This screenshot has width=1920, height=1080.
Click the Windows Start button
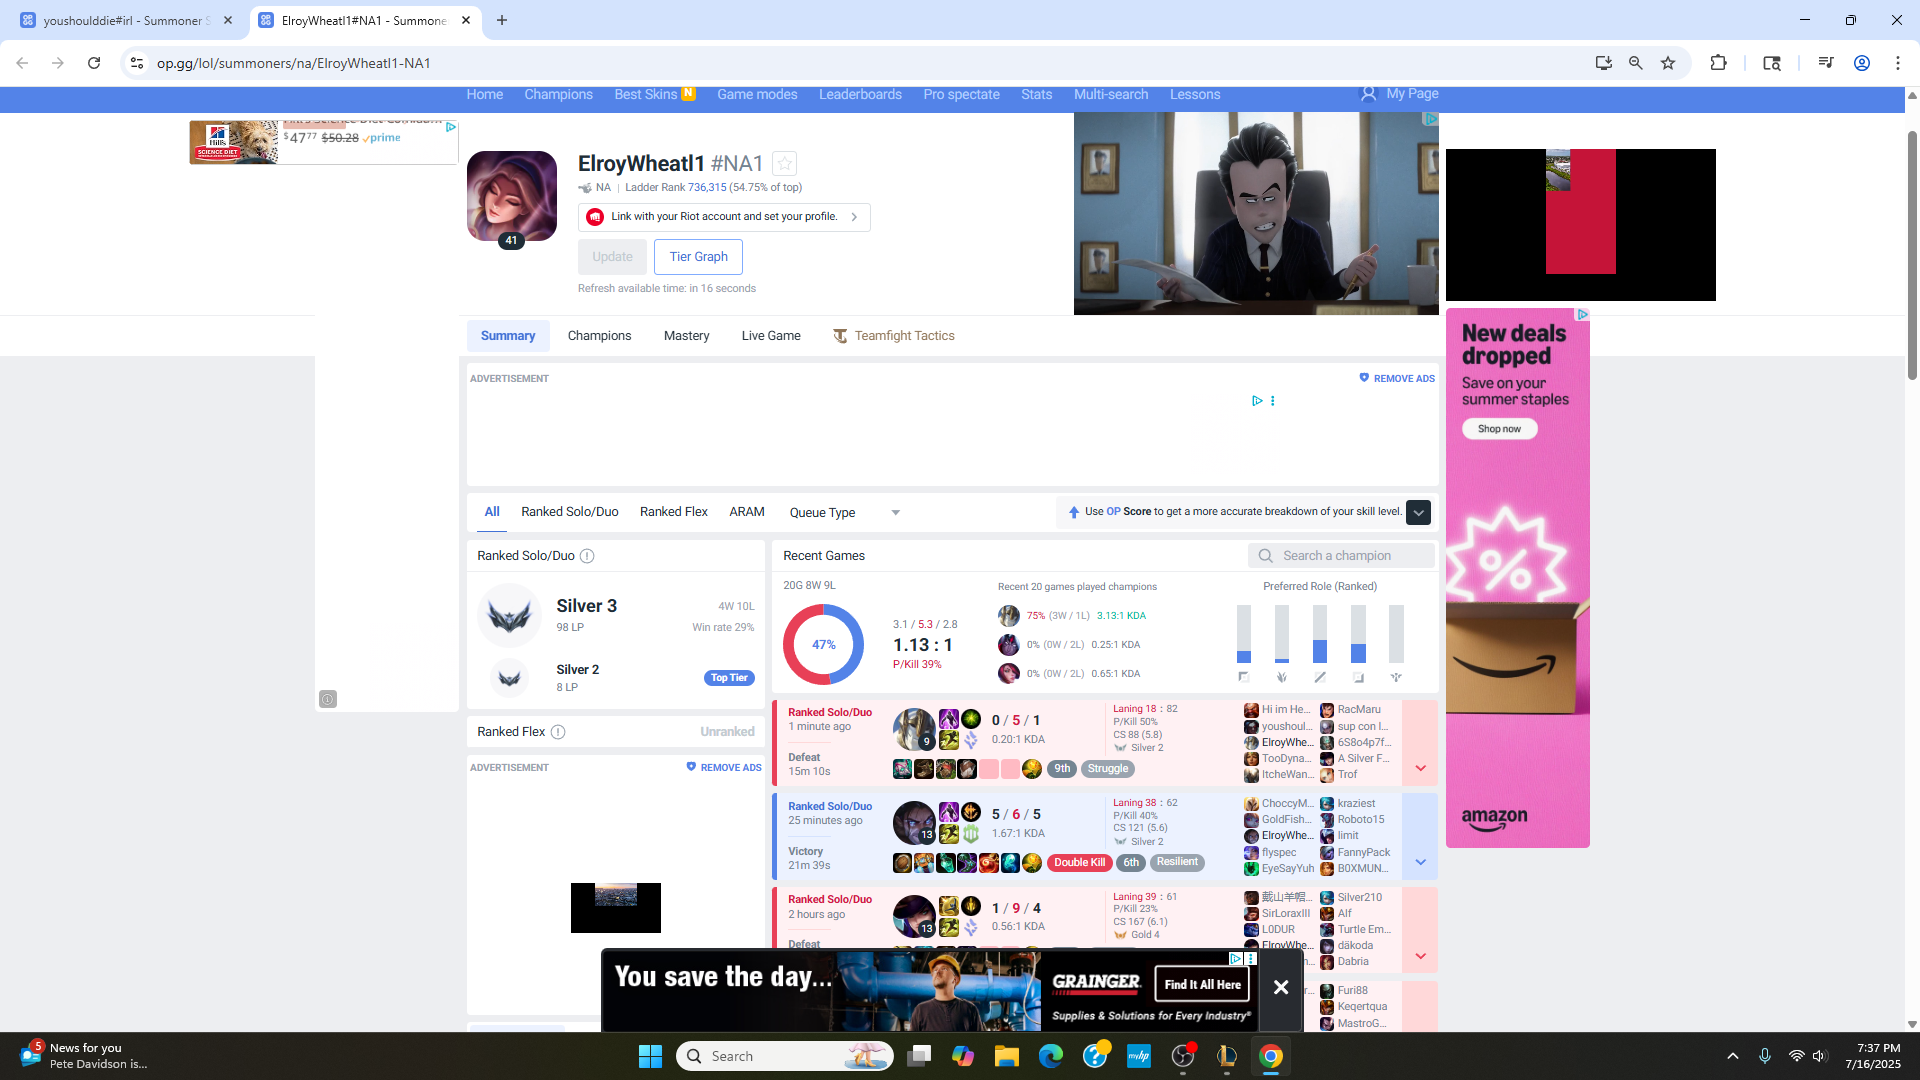(650, 1056)
